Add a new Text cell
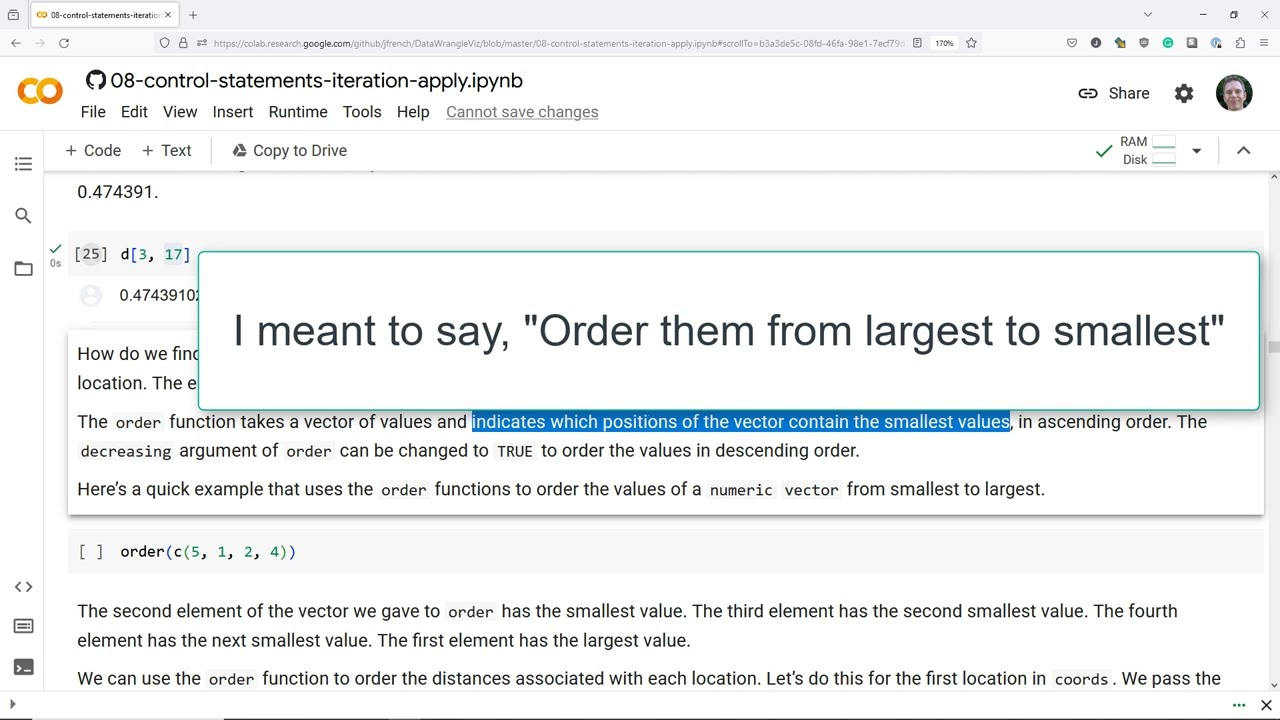1280x720 pixels. point(166,150)
